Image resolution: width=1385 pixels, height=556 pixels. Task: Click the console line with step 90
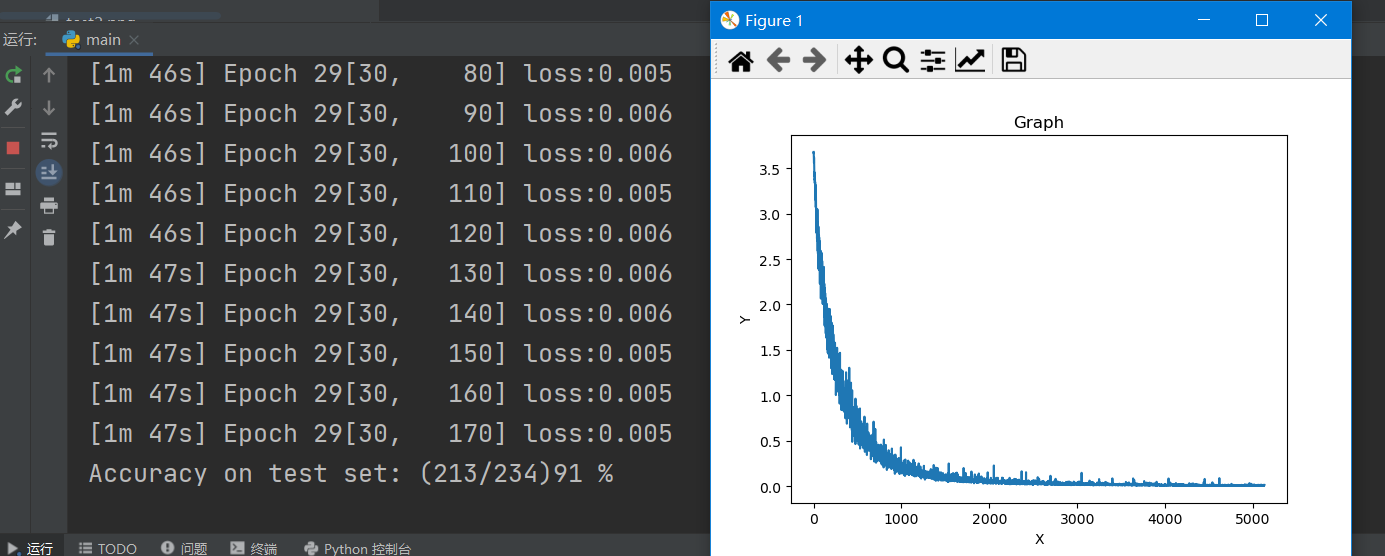[381, 114]
